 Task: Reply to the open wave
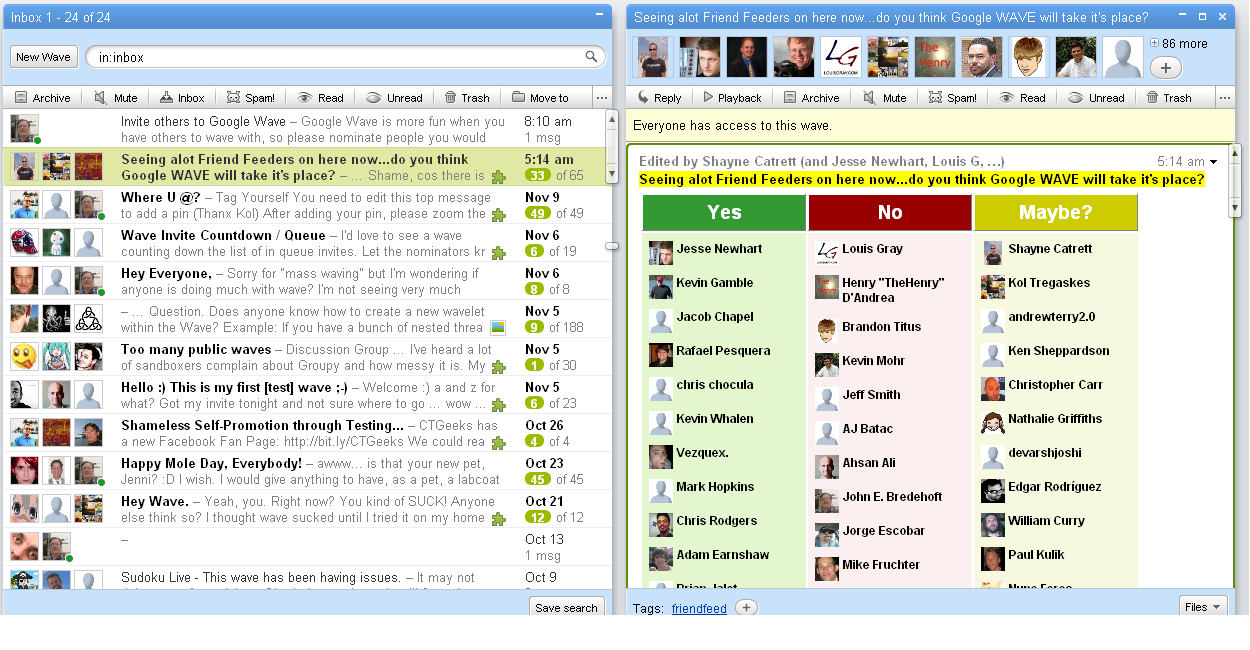point(658,98)
